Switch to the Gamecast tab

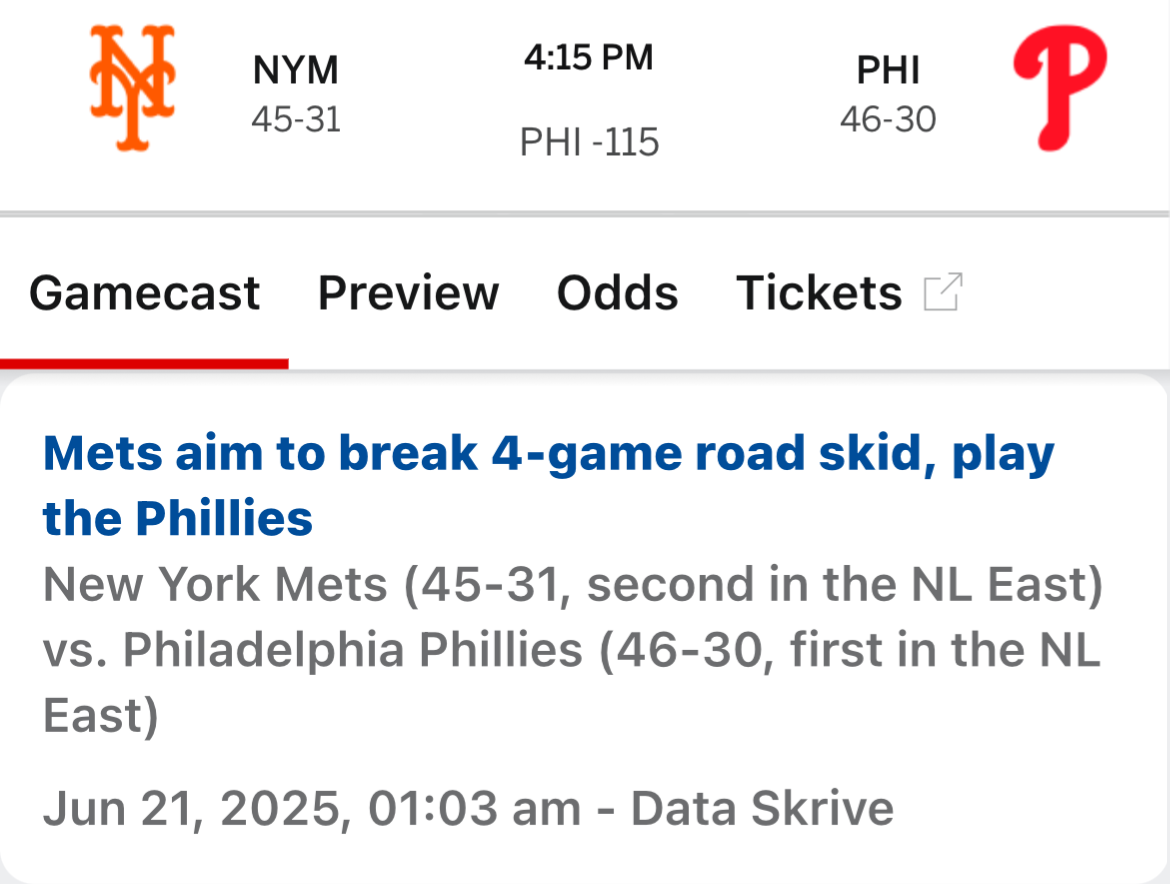(144, 293)
